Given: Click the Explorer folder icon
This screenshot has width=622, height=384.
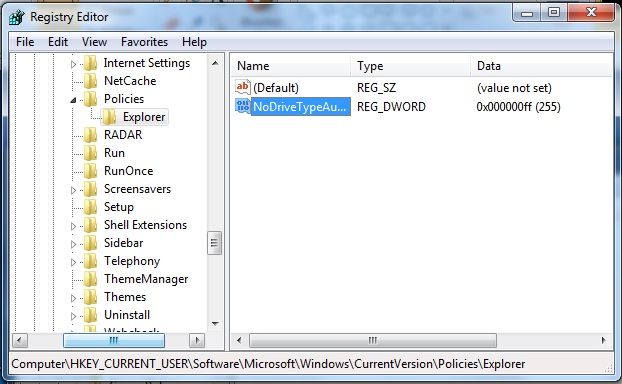Looking at the screenshot, I should point(109,117).
